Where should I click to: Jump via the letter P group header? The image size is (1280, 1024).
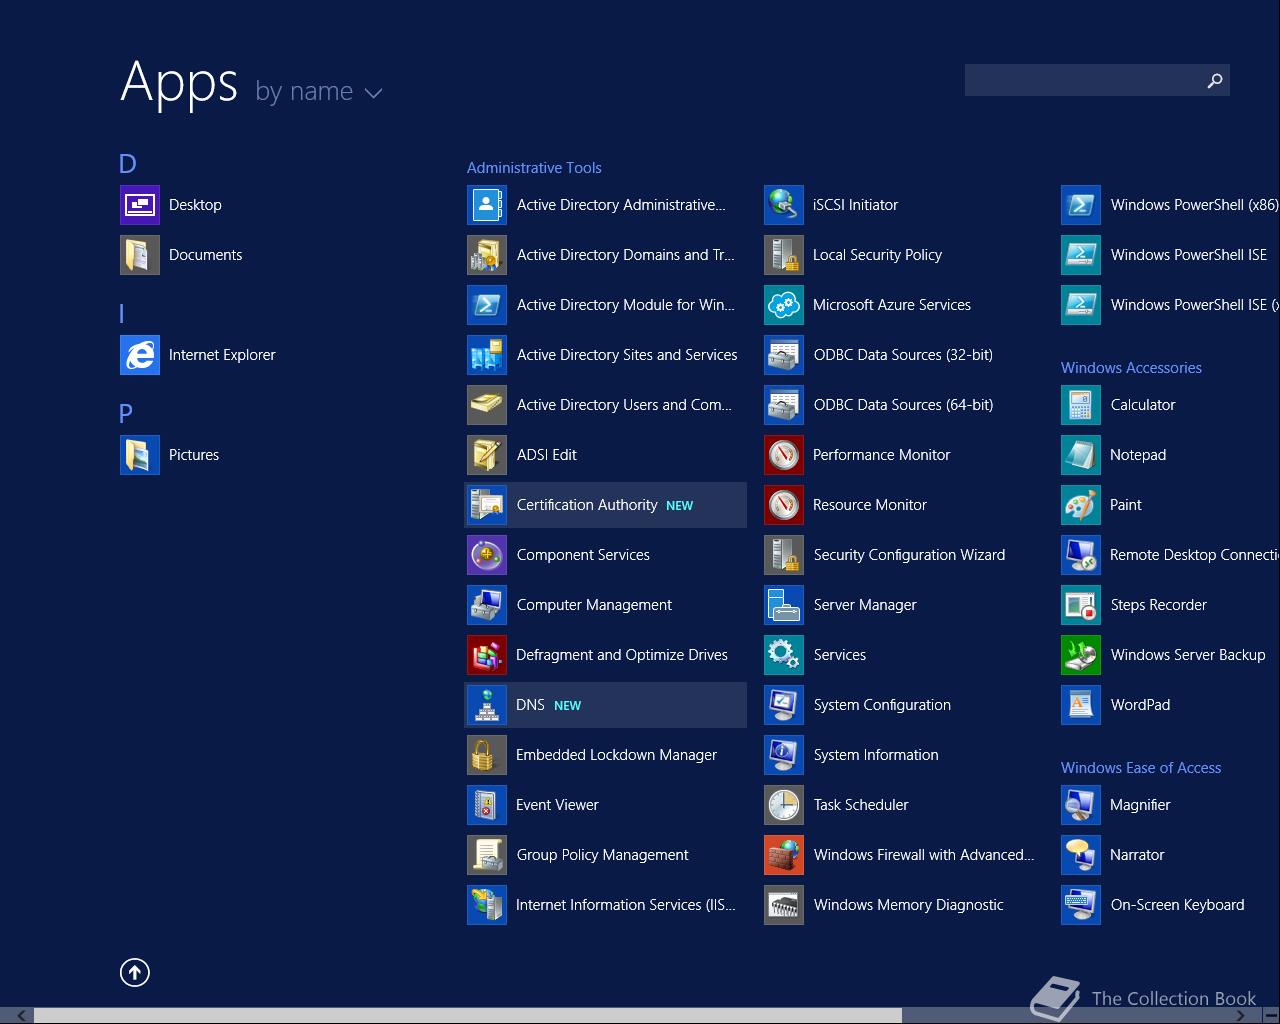[x=126, y=414]
